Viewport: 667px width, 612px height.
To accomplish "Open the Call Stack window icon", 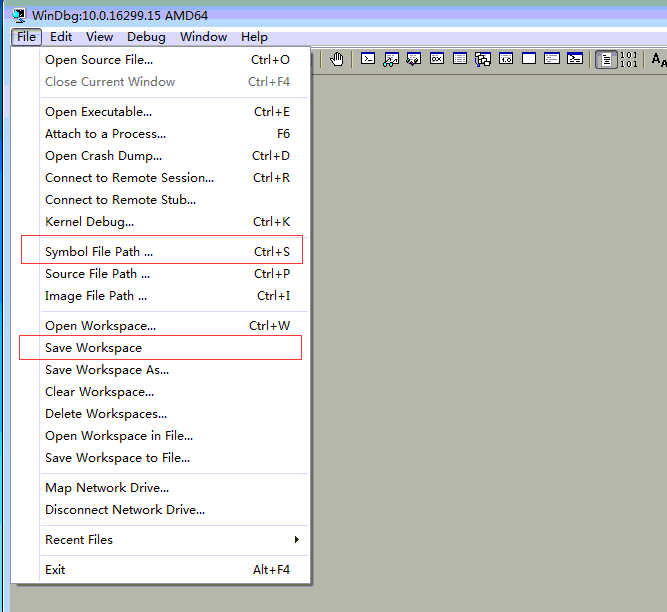I will point(483,59).
